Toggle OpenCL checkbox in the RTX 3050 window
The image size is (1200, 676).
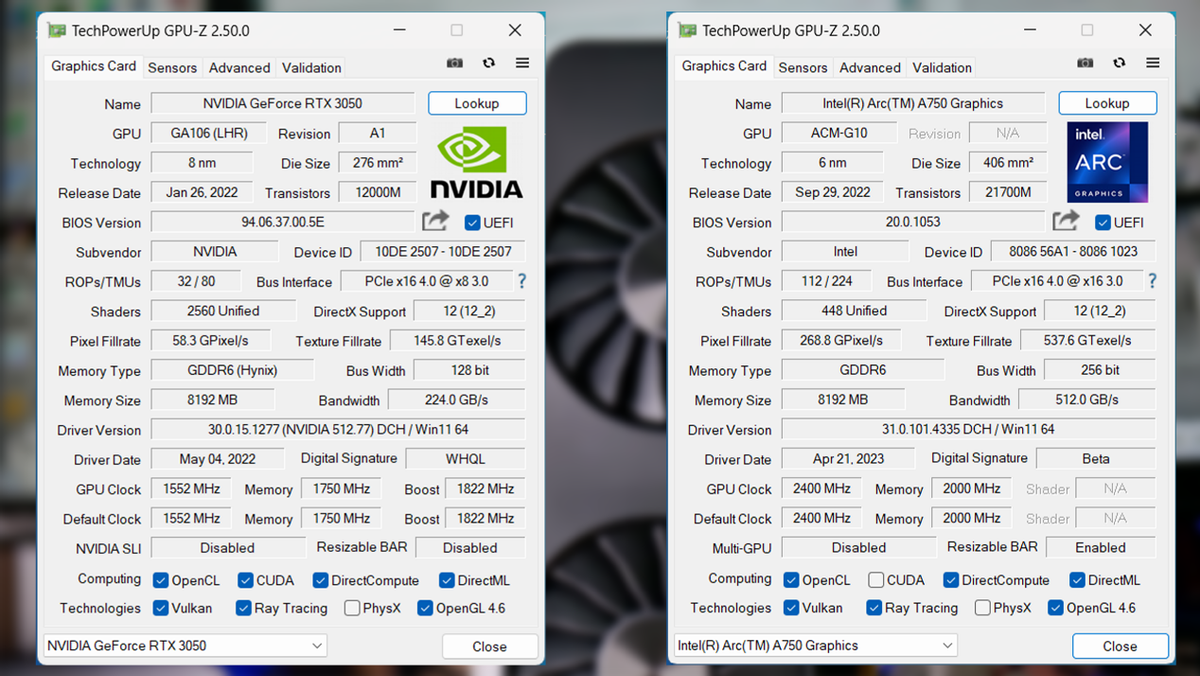(161, 580)
